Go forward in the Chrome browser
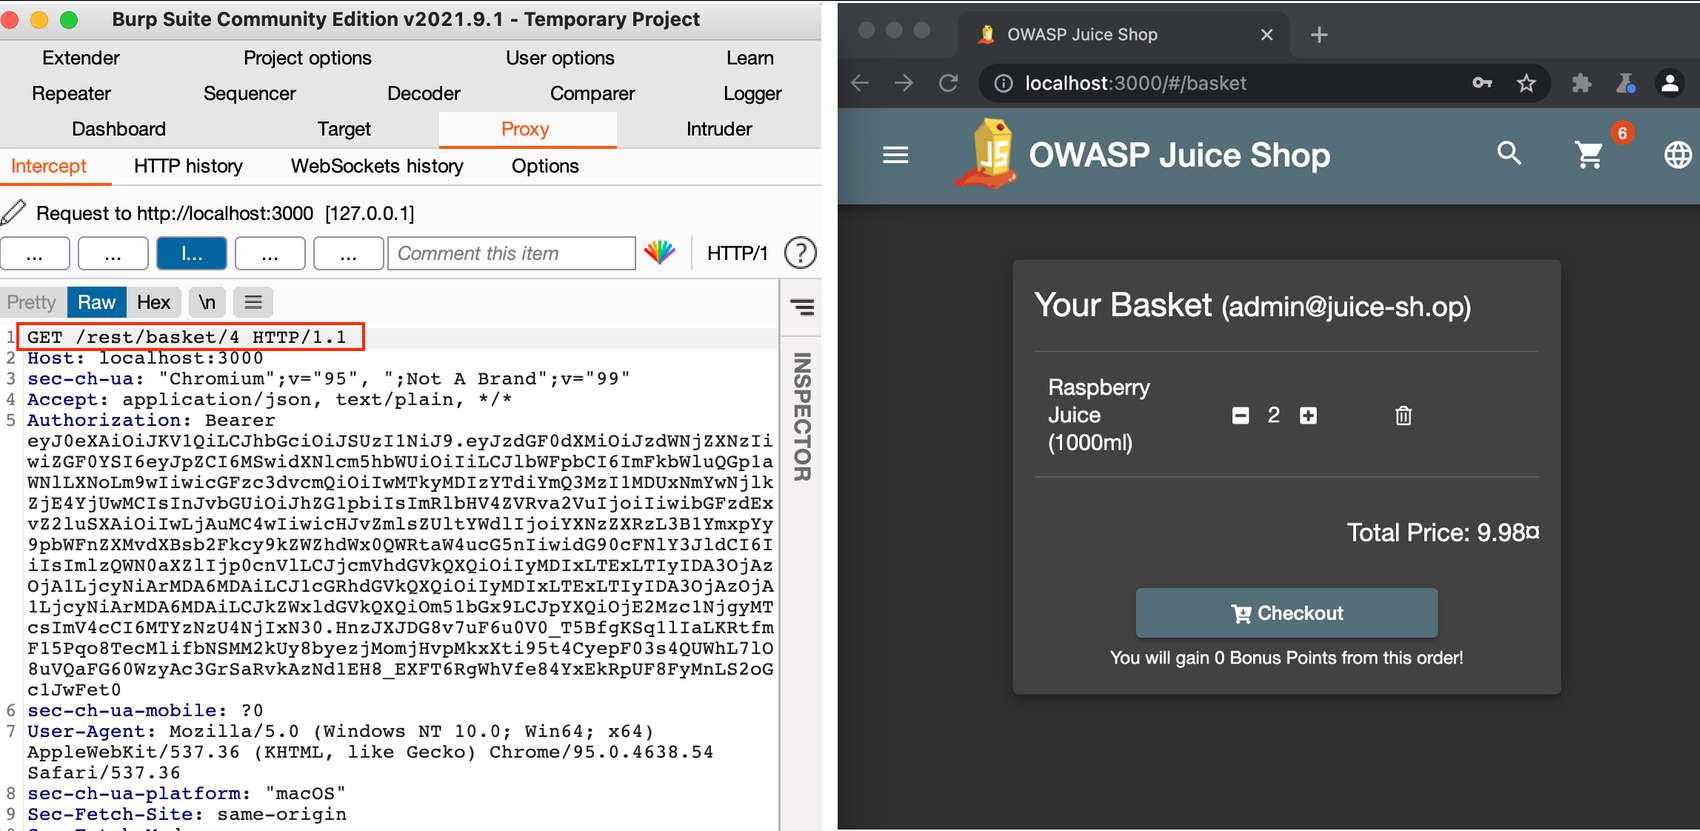This screenshot has width=1700, height=831. pos(904,83)
